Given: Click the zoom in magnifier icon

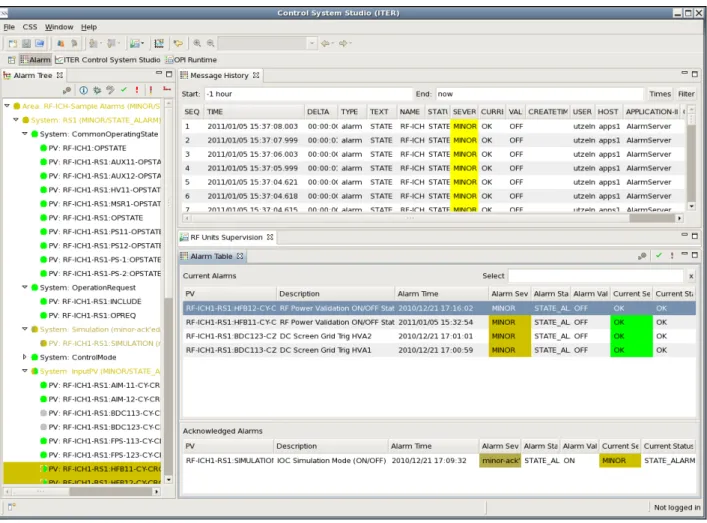Looking at the screenshot, I should click(x=197, y=43).
